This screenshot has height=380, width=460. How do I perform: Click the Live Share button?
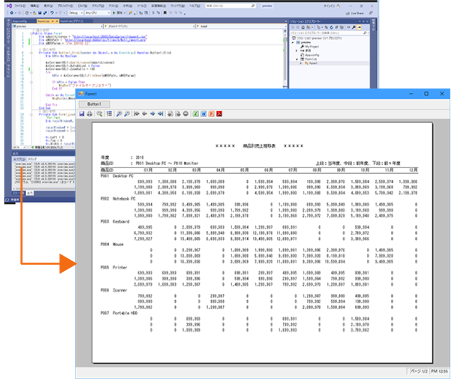(355, 13)
